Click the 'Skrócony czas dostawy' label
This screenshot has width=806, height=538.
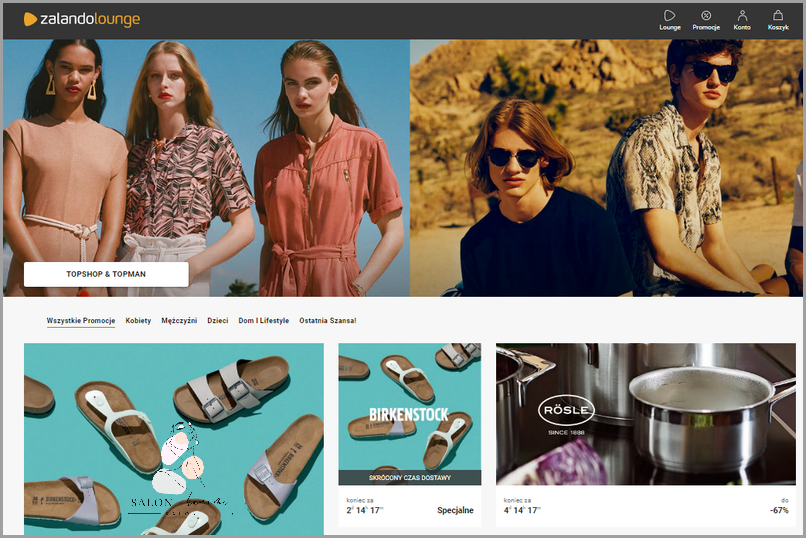[410, 478]
